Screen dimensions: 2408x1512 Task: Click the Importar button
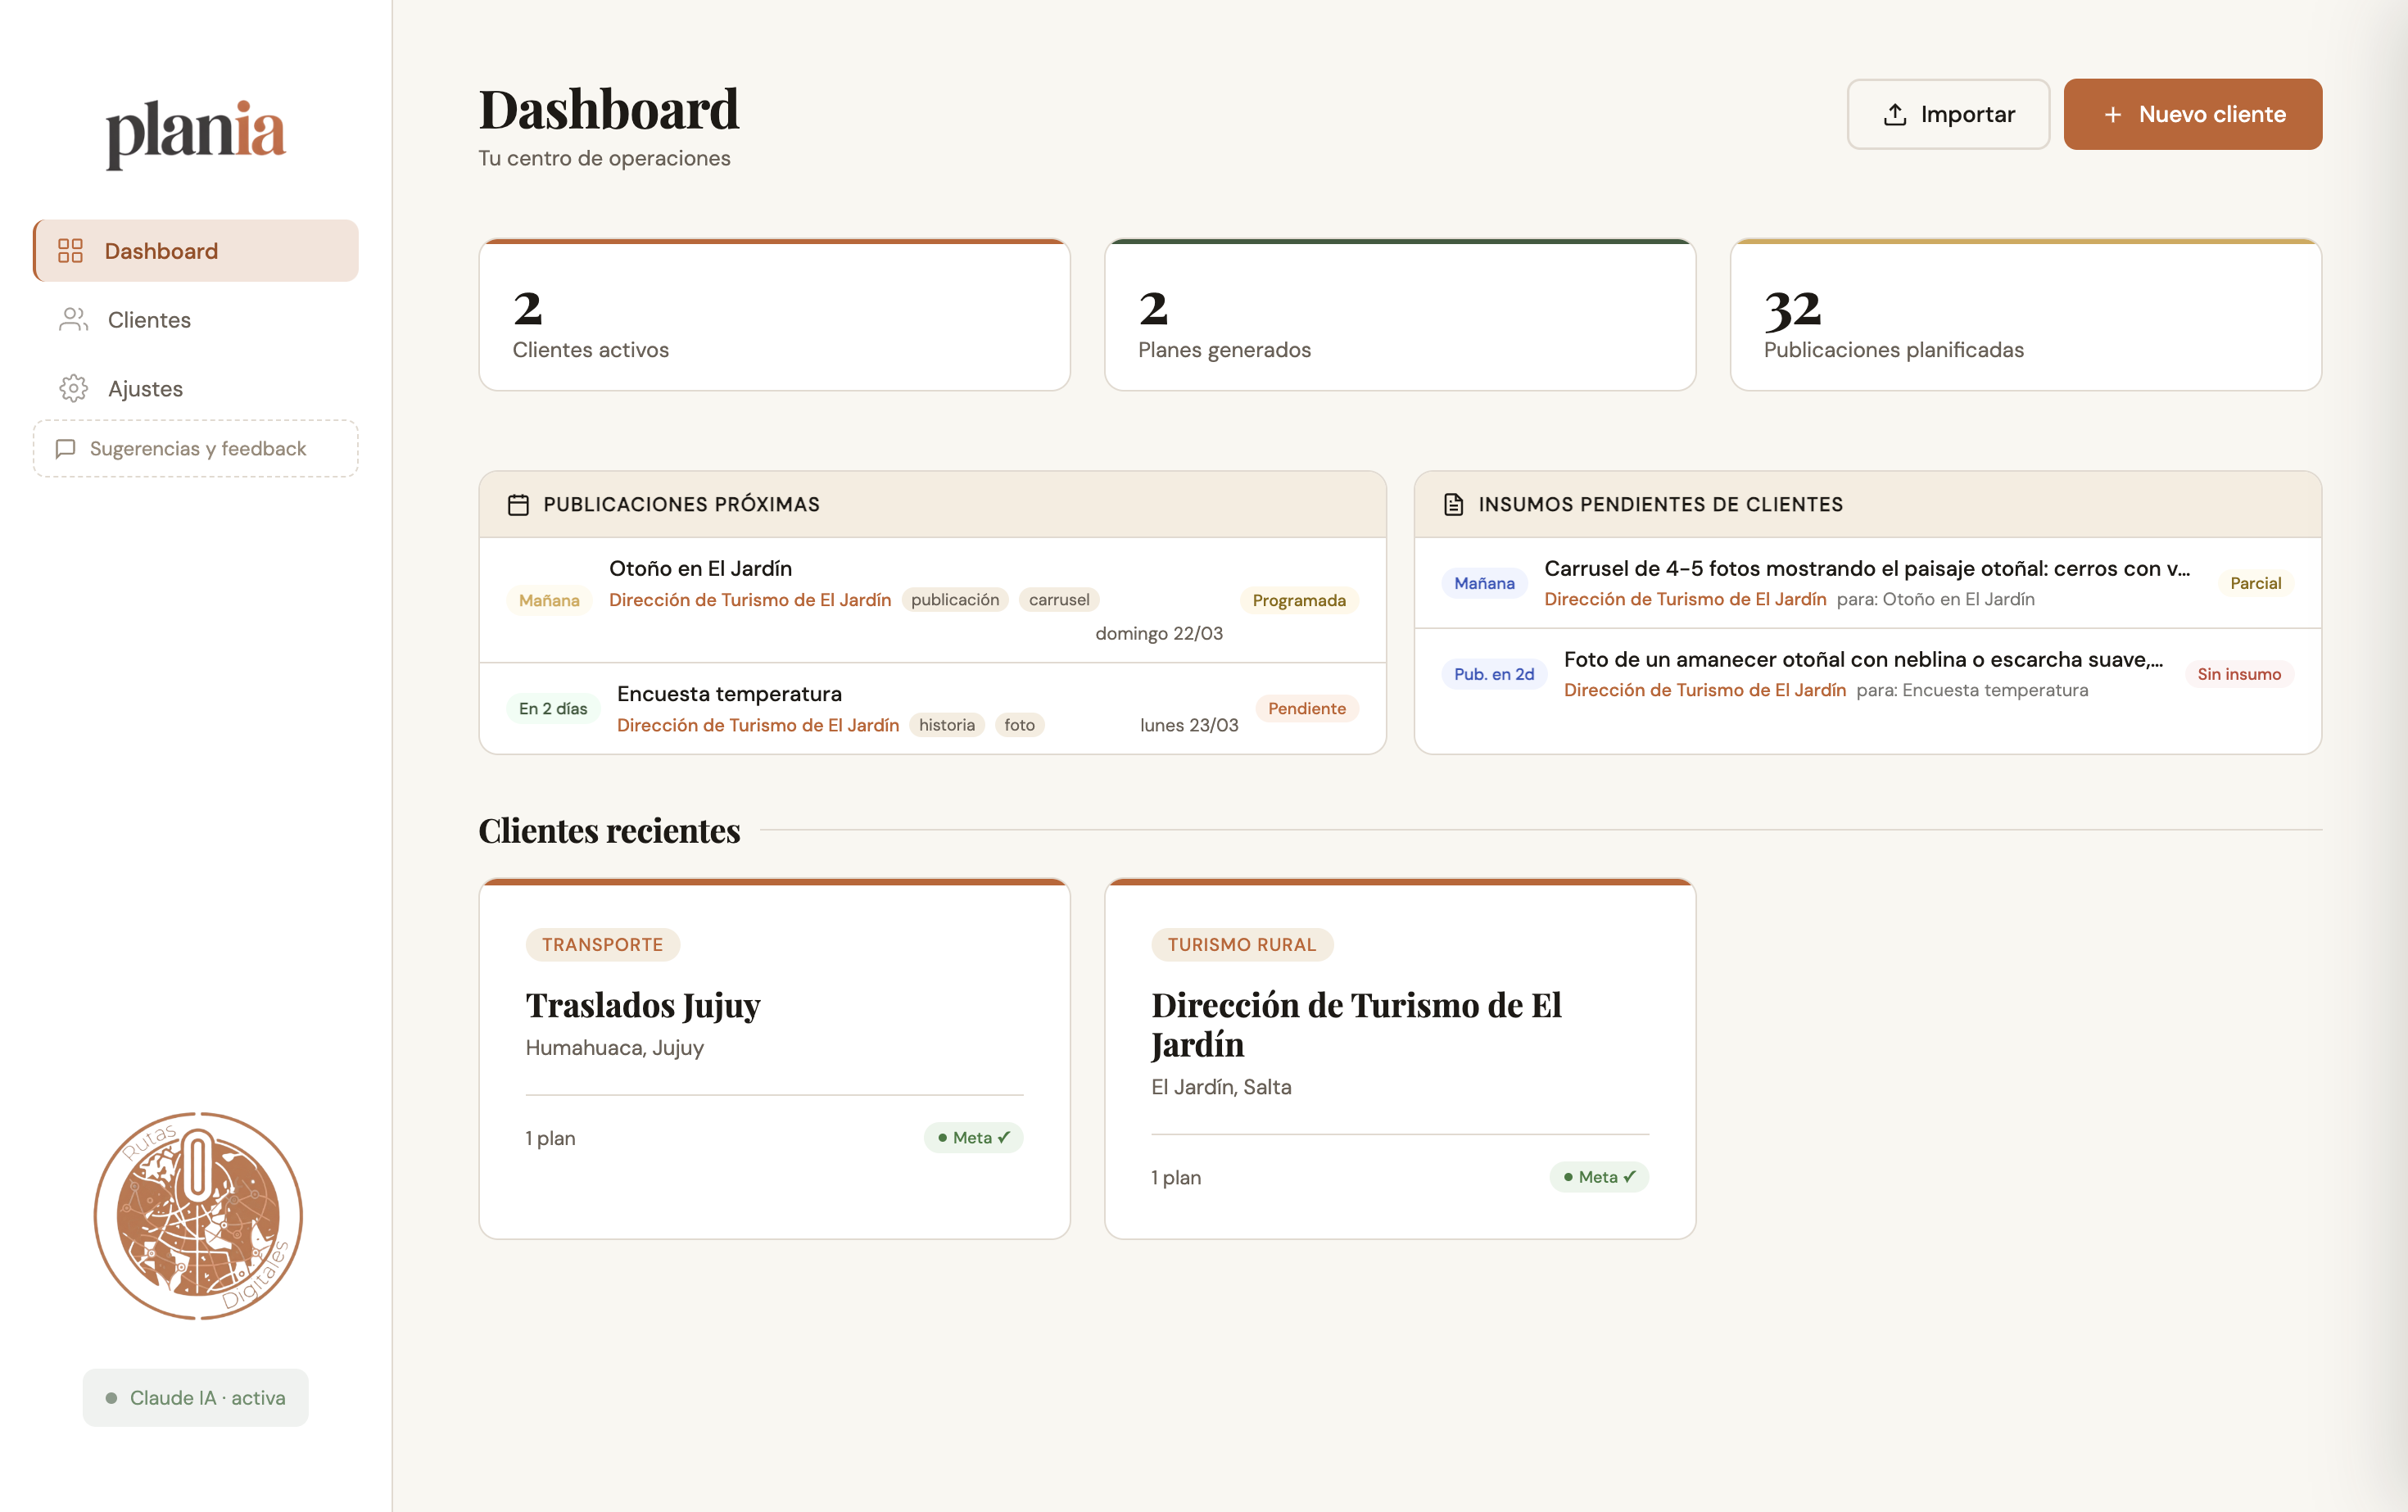click(x=1948, y=114)
